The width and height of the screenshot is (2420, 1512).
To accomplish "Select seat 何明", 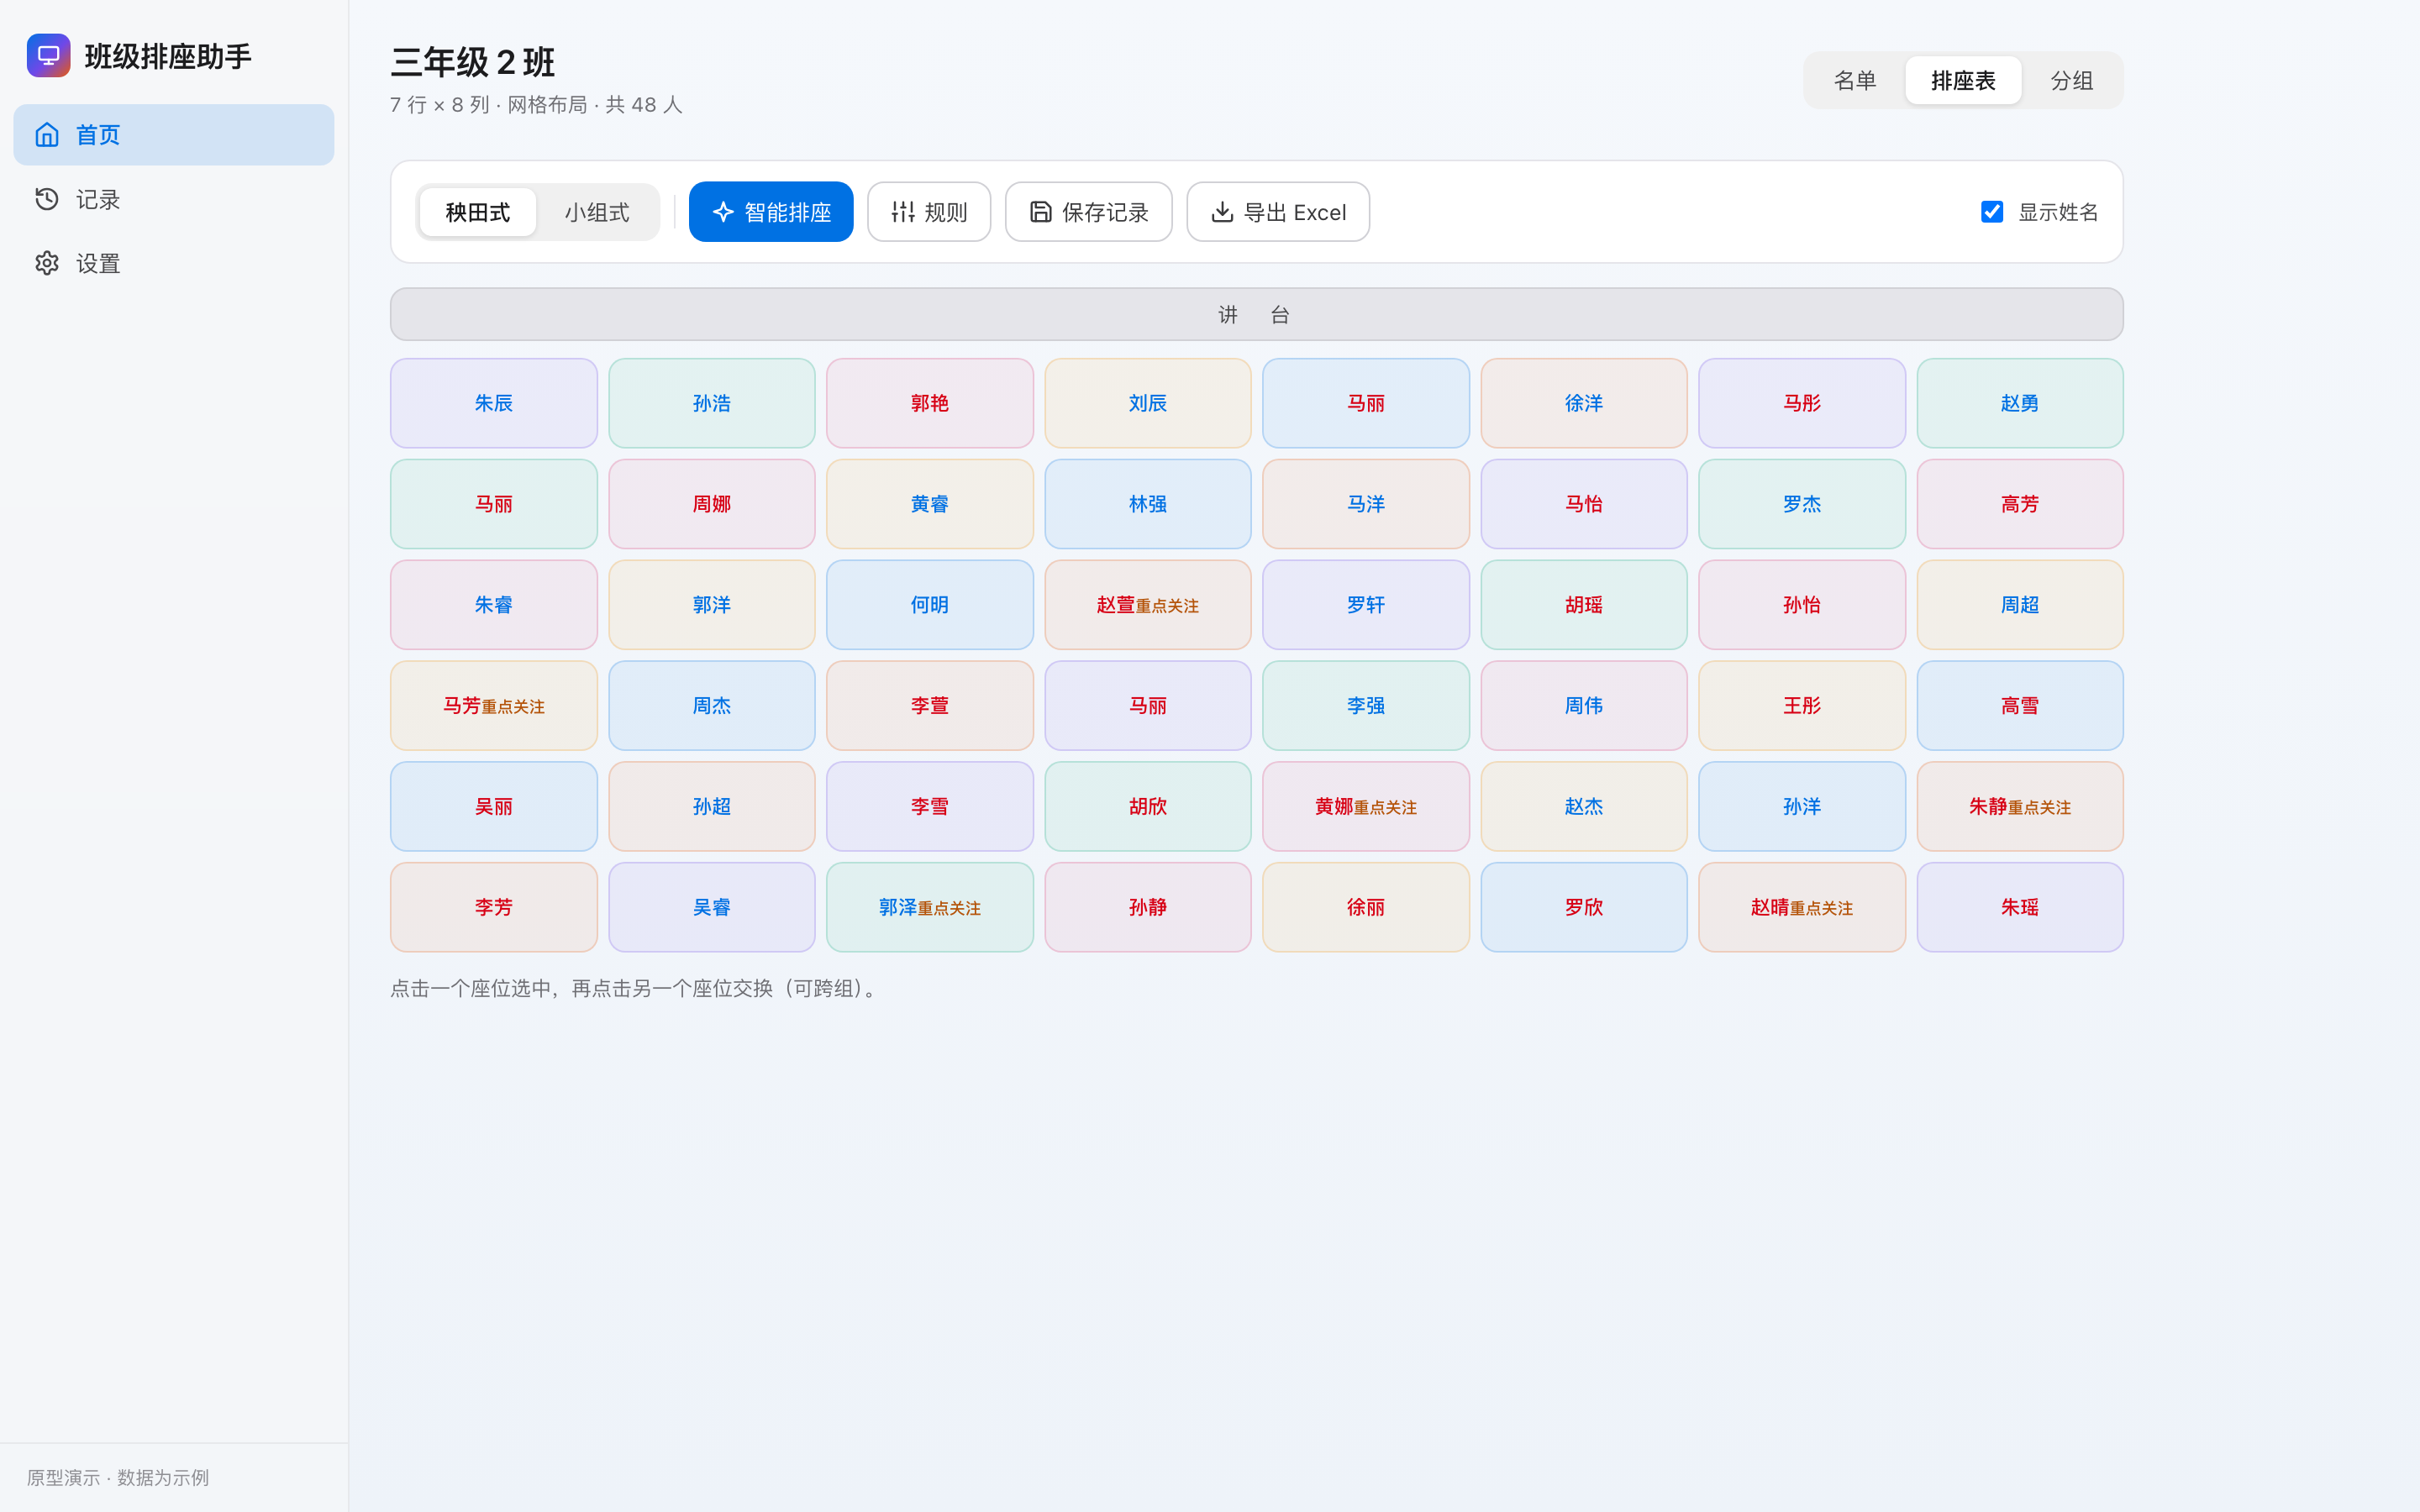I will [930, 605].
